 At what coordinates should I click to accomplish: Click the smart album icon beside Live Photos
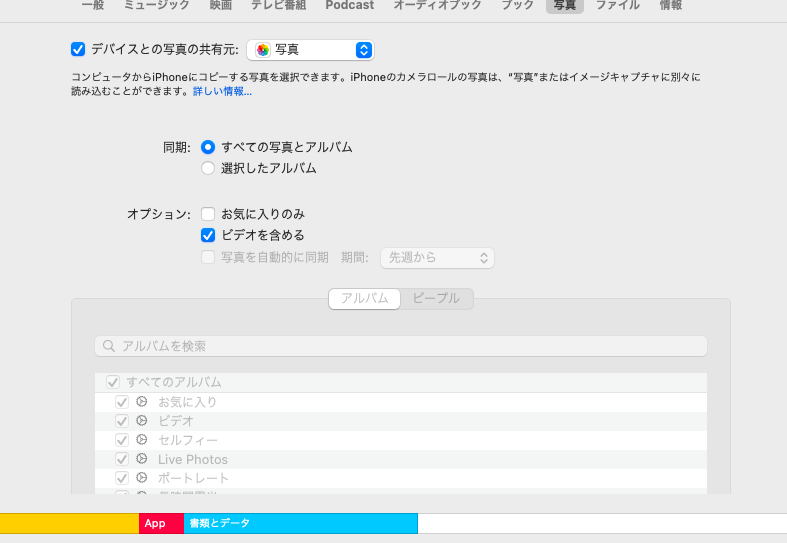142,459
